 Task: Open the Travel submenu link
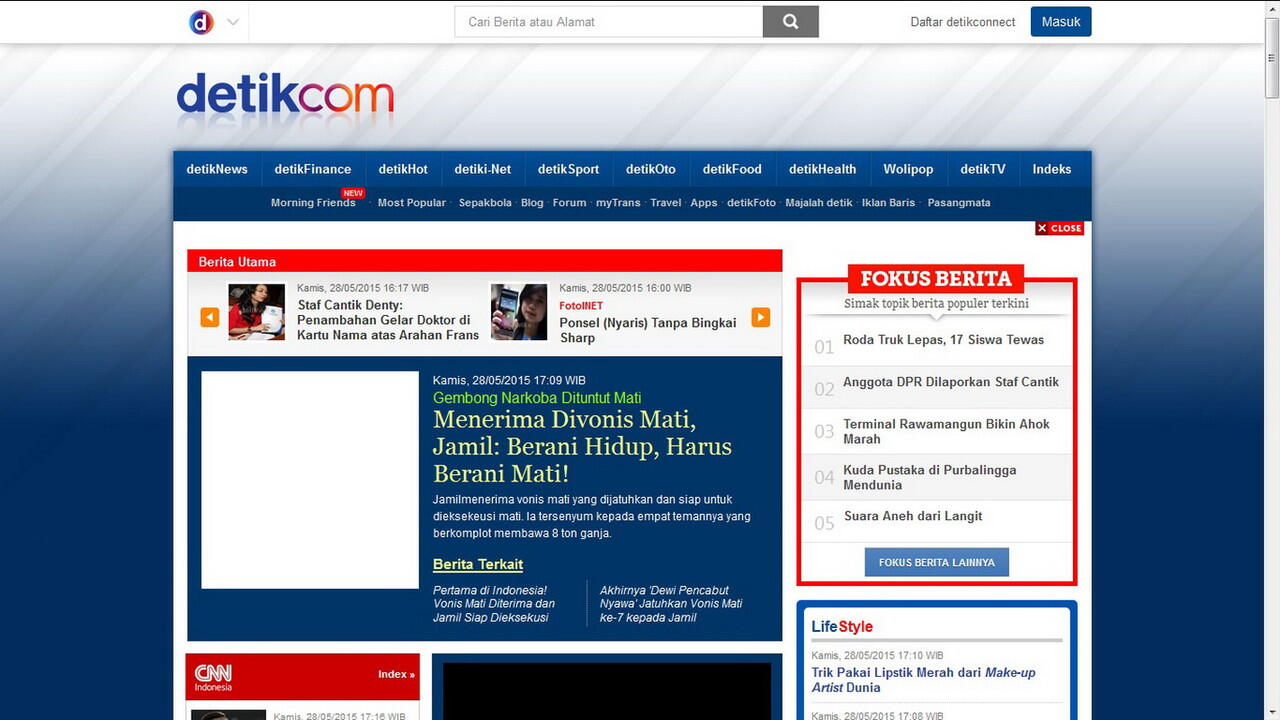pos(665,203)
